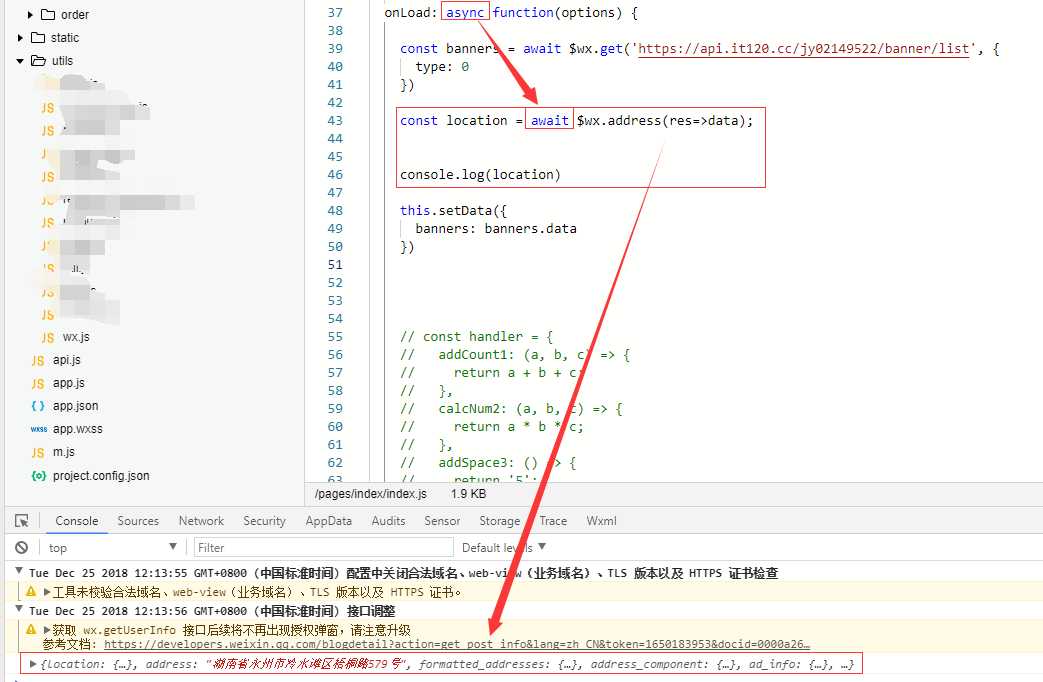
Task: Expand the 工具未校验合法域名 warning message
Action: (x=47, y=592)
